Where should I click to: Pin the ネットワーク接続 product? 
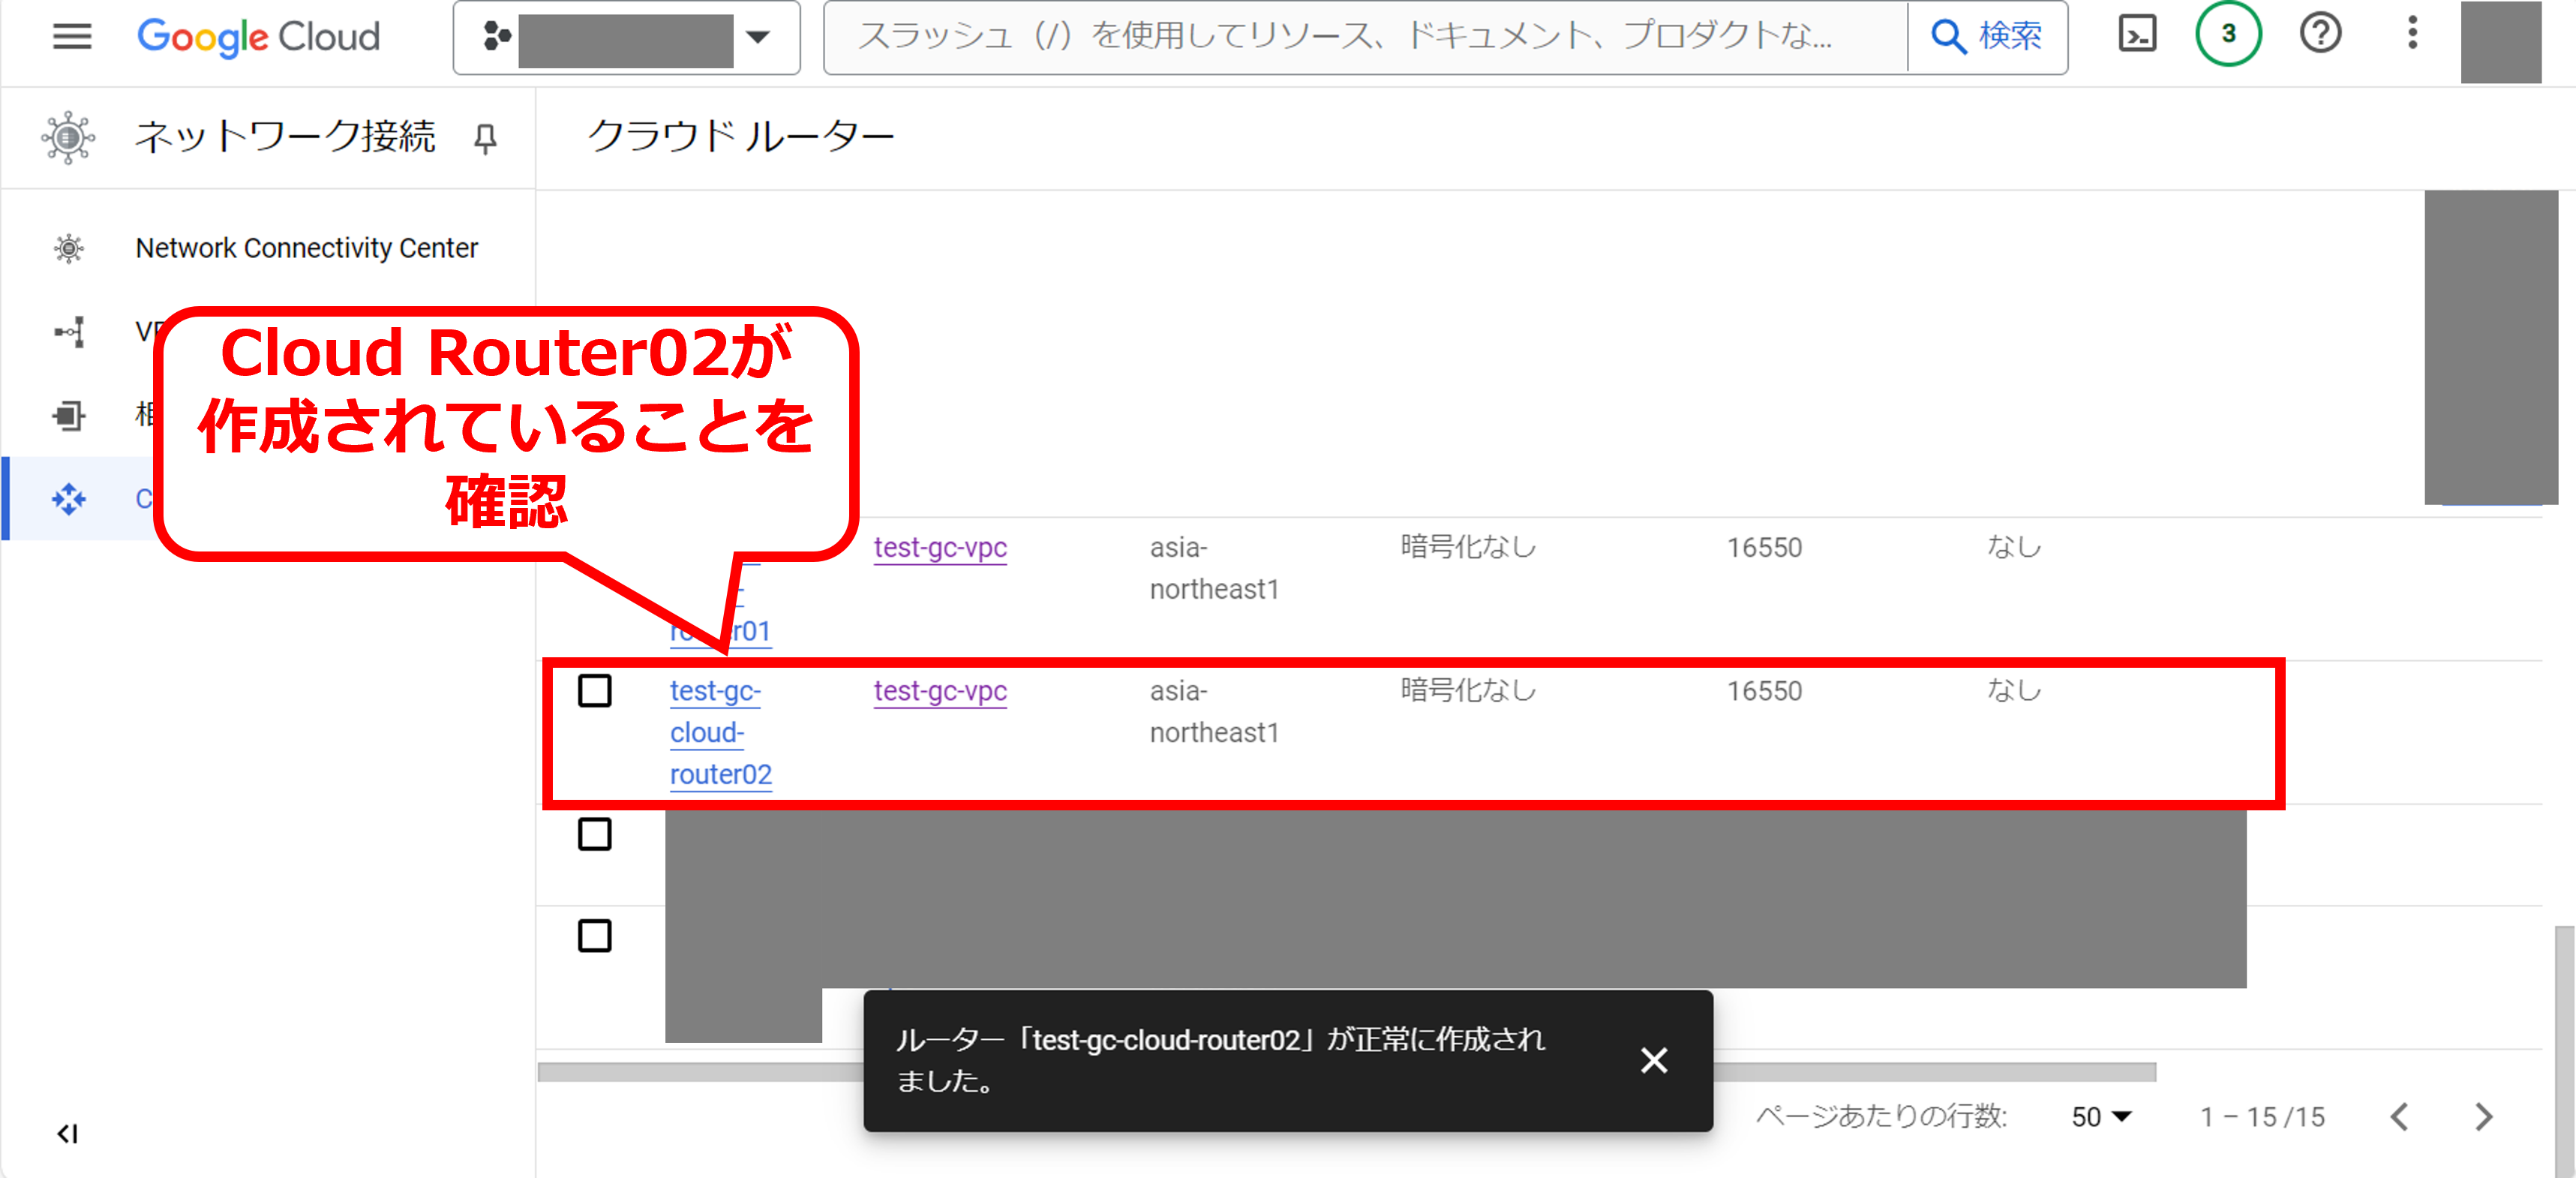pyautogui.click(x=485, y=138)
